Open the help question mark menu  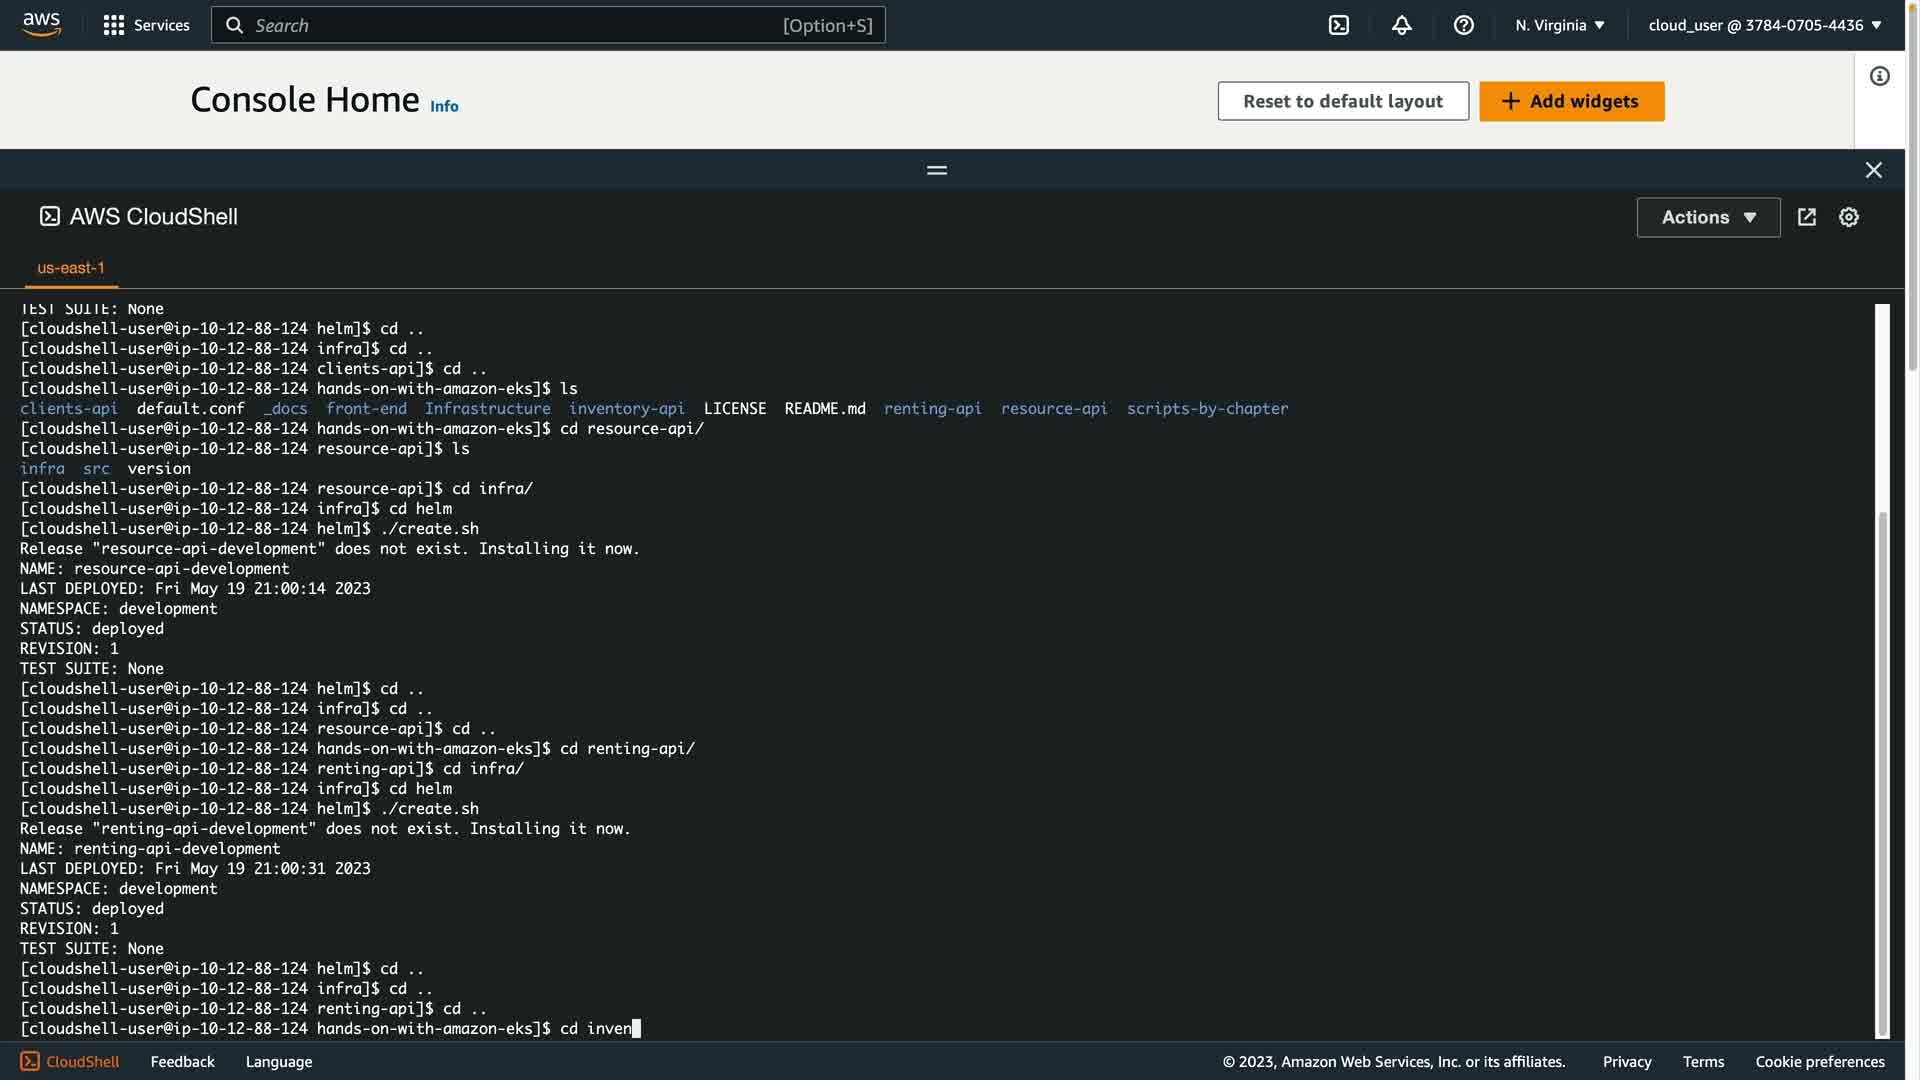pos(1463,25)
